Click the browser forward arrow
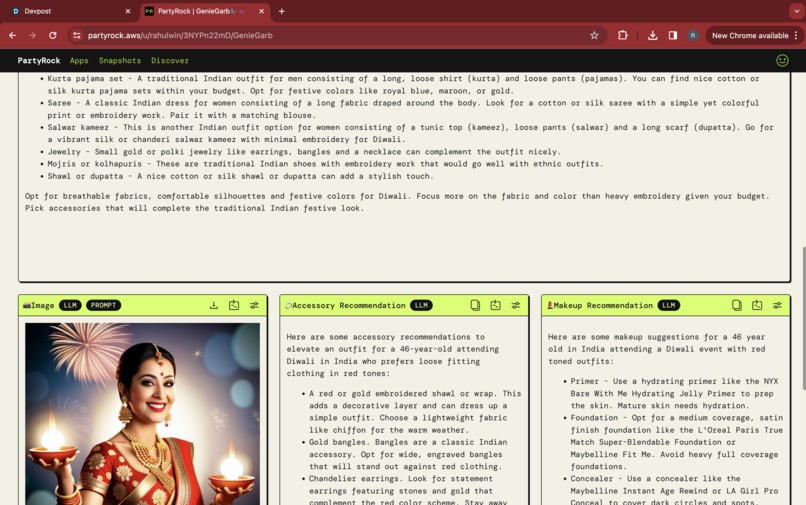 click(32, 35)
